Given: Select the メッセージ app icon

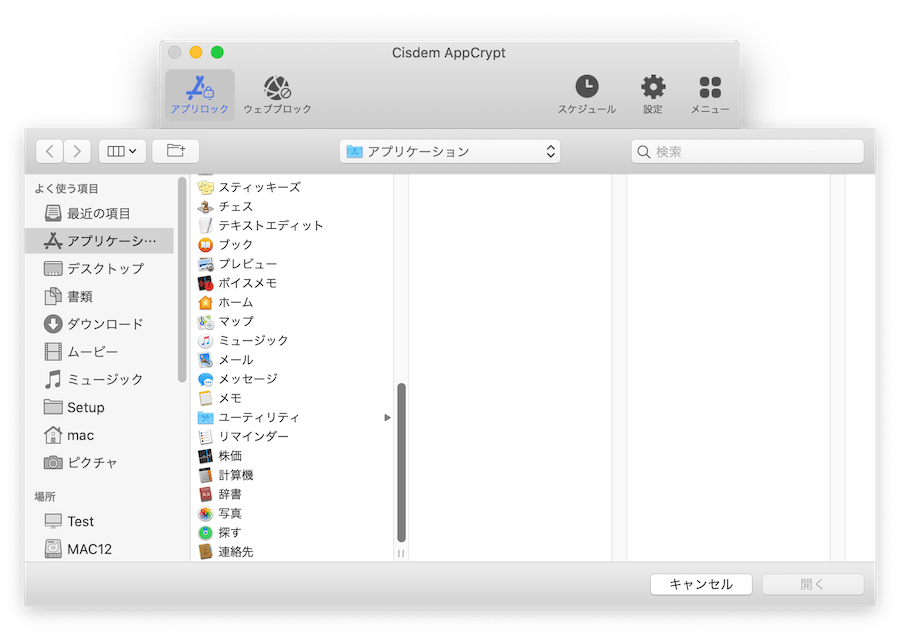Looking at the screenshot, I should (205, 380).
